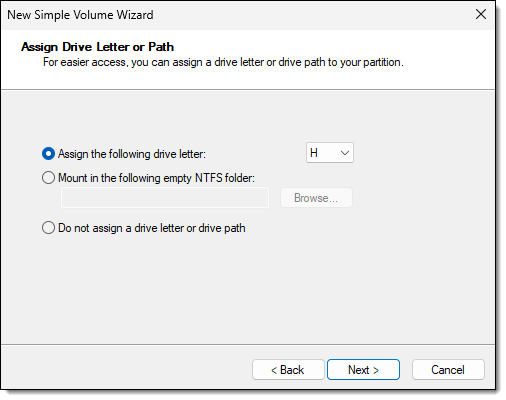Click into the NTFS folder path field

click(x=165, y=198)
